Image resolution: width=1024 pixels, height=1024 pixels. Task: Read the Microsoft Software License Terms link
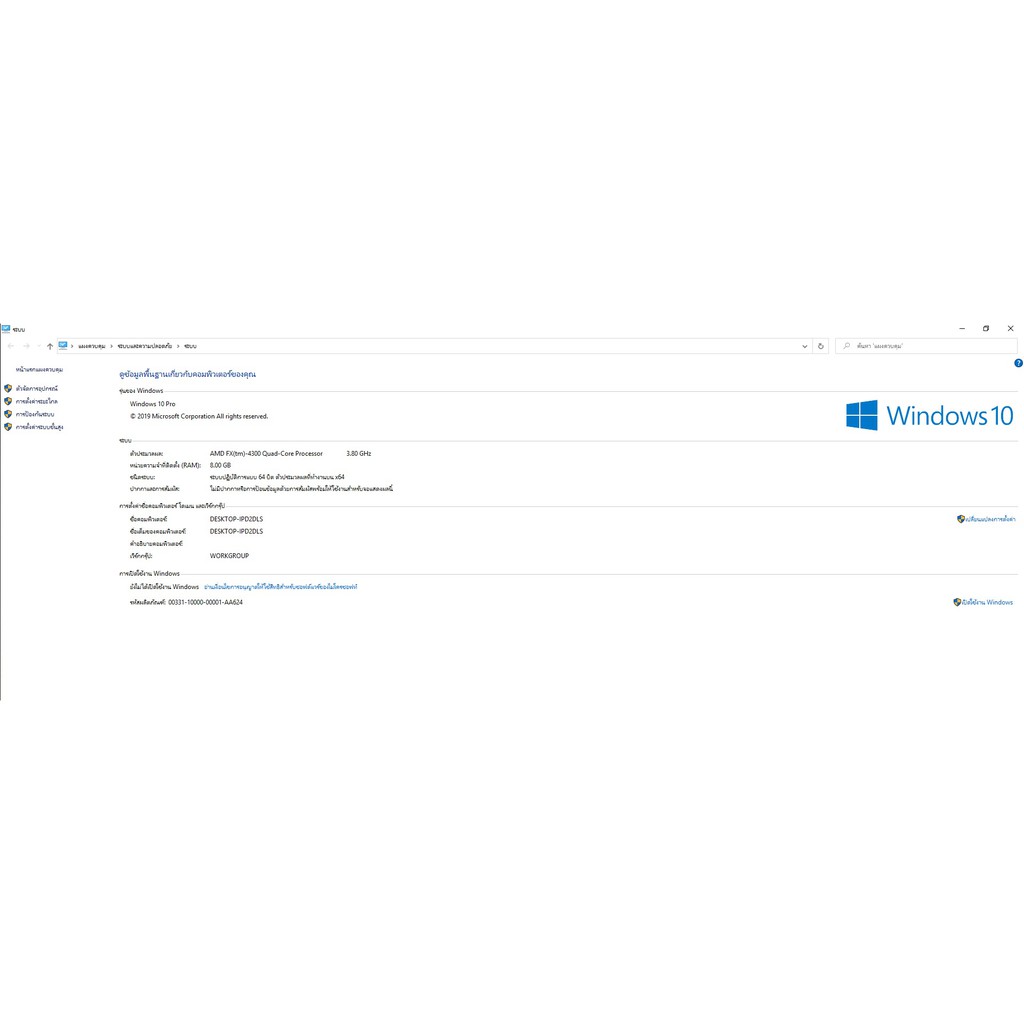(x=281, y=587)
